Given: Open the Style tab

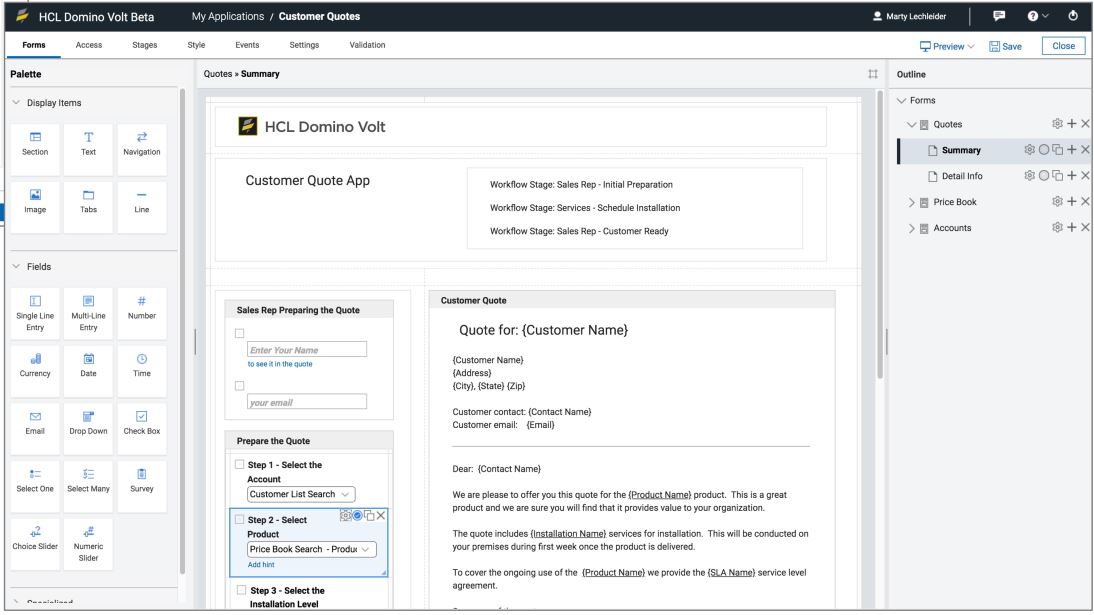Looking at the screenshot, I should (x=196, y=45).
